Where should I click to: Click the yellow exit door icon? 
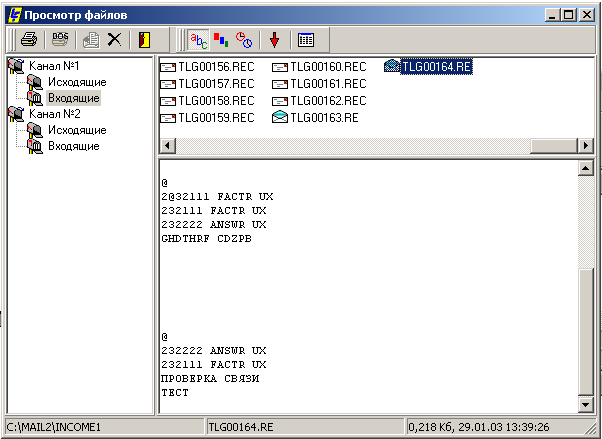144,40
